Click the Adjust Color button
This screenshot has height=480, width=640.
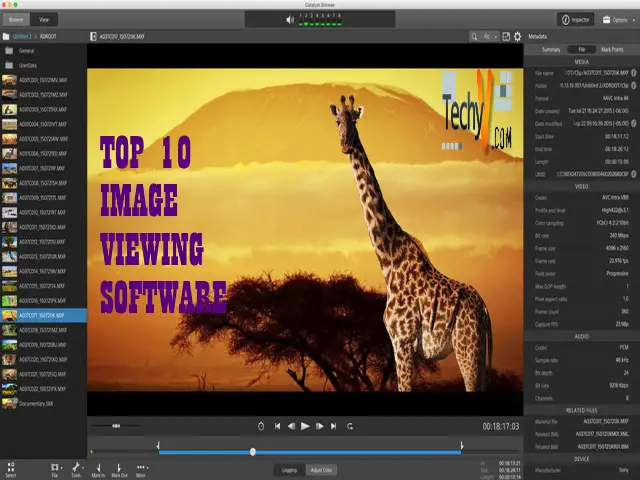click(x=322, y=468)
